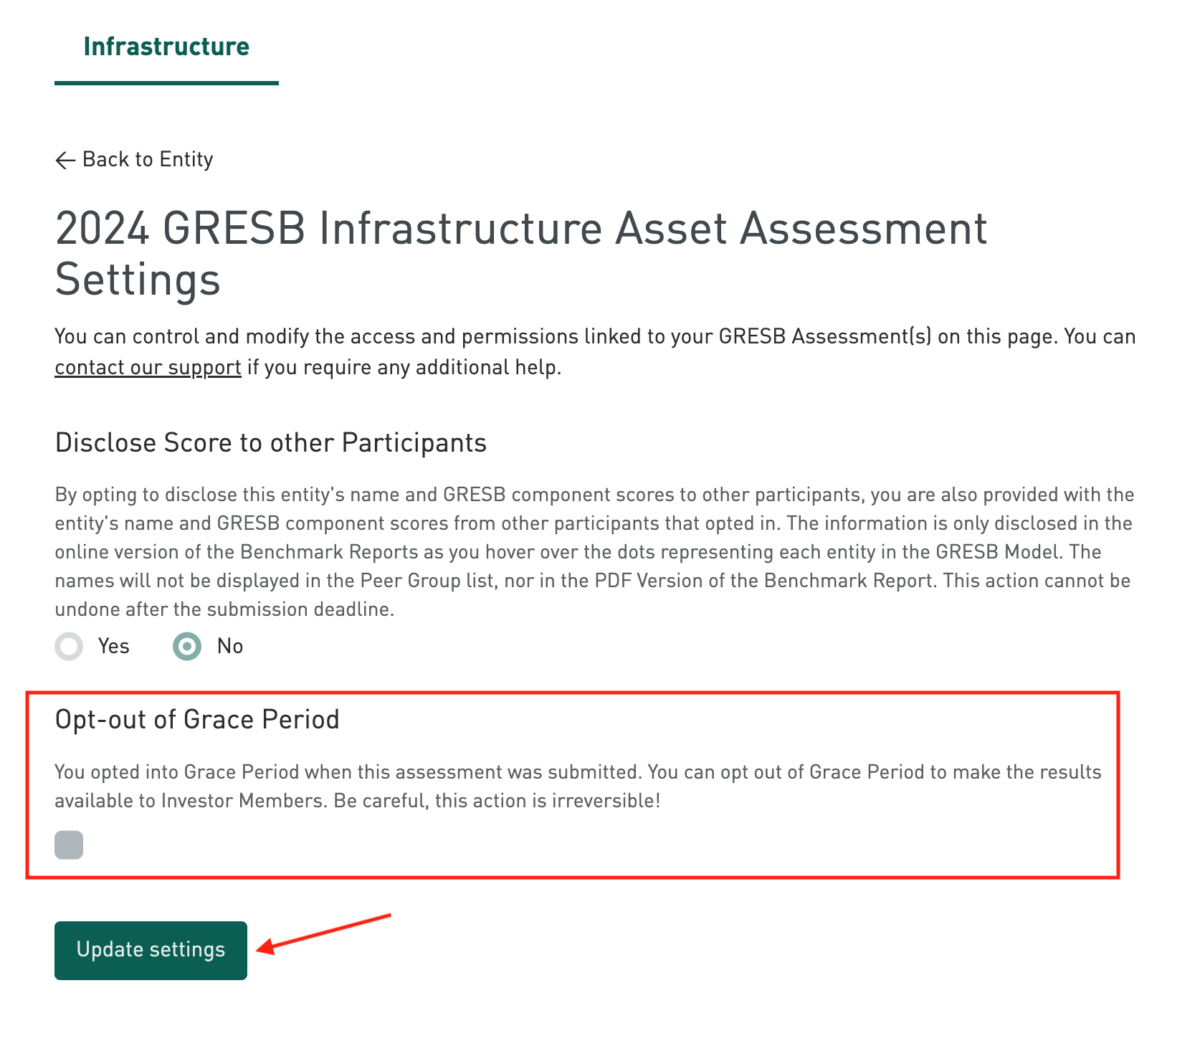The image size is (1200, 1064).
Task: Tick the Opt-out of Grace Period checkbox
Action: 69,845
